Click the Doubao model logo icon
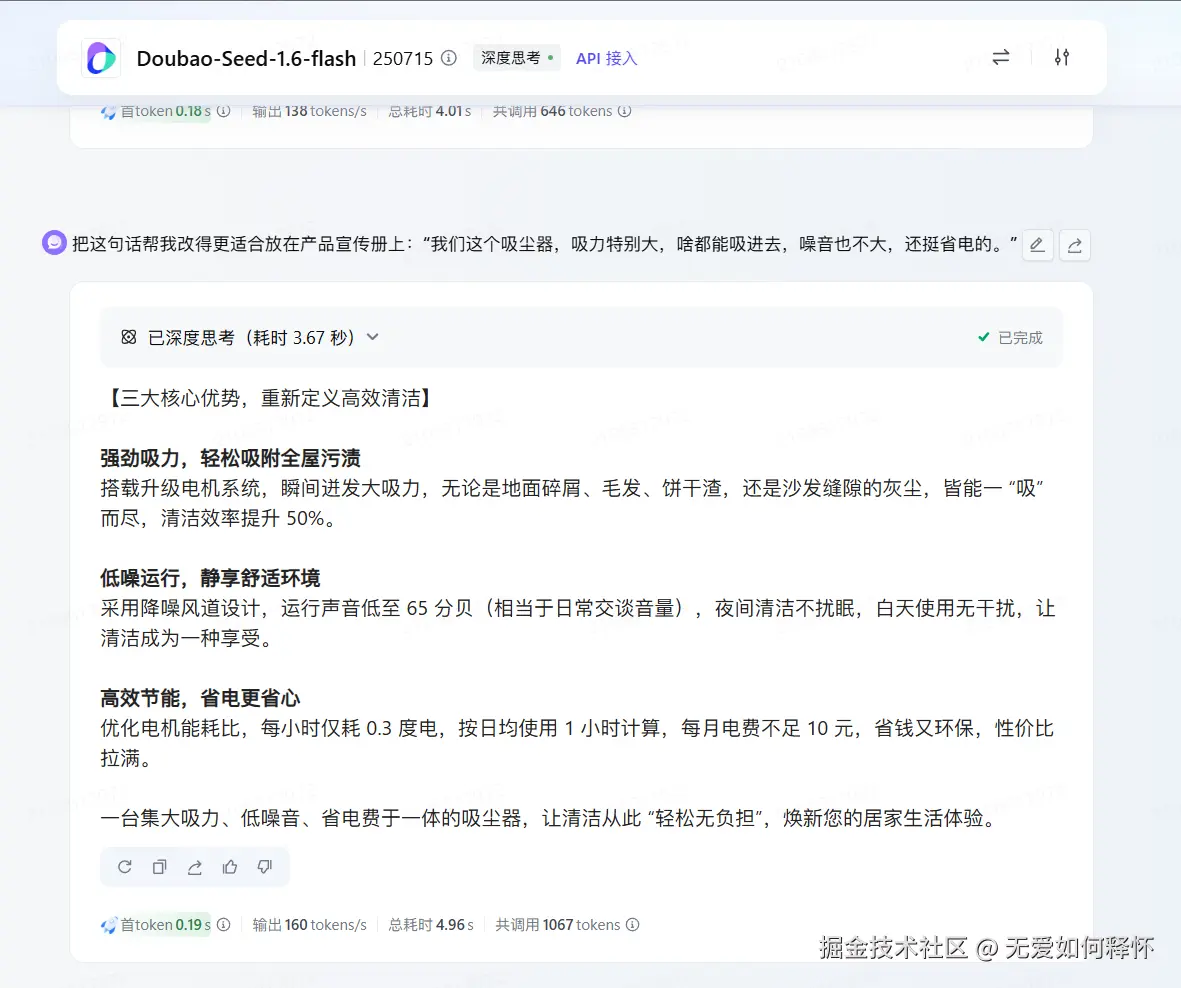 [101, 58]
